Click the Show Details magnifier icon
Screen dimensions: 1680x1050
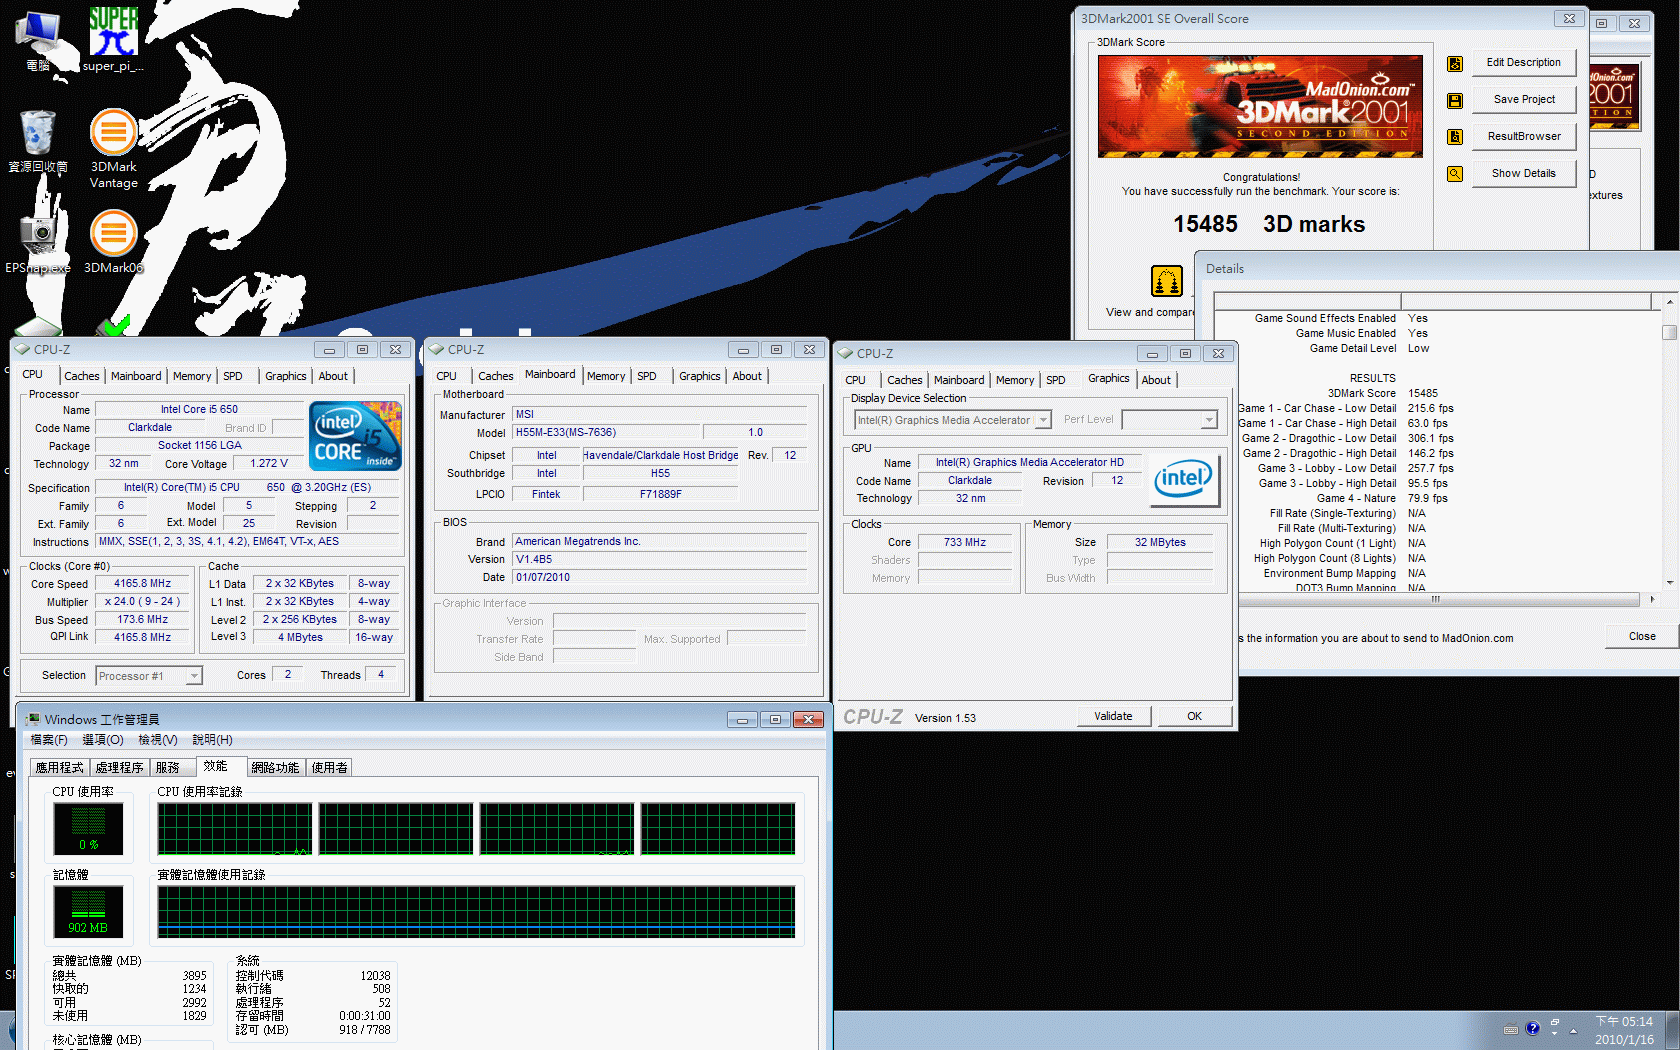point(1455,174)
